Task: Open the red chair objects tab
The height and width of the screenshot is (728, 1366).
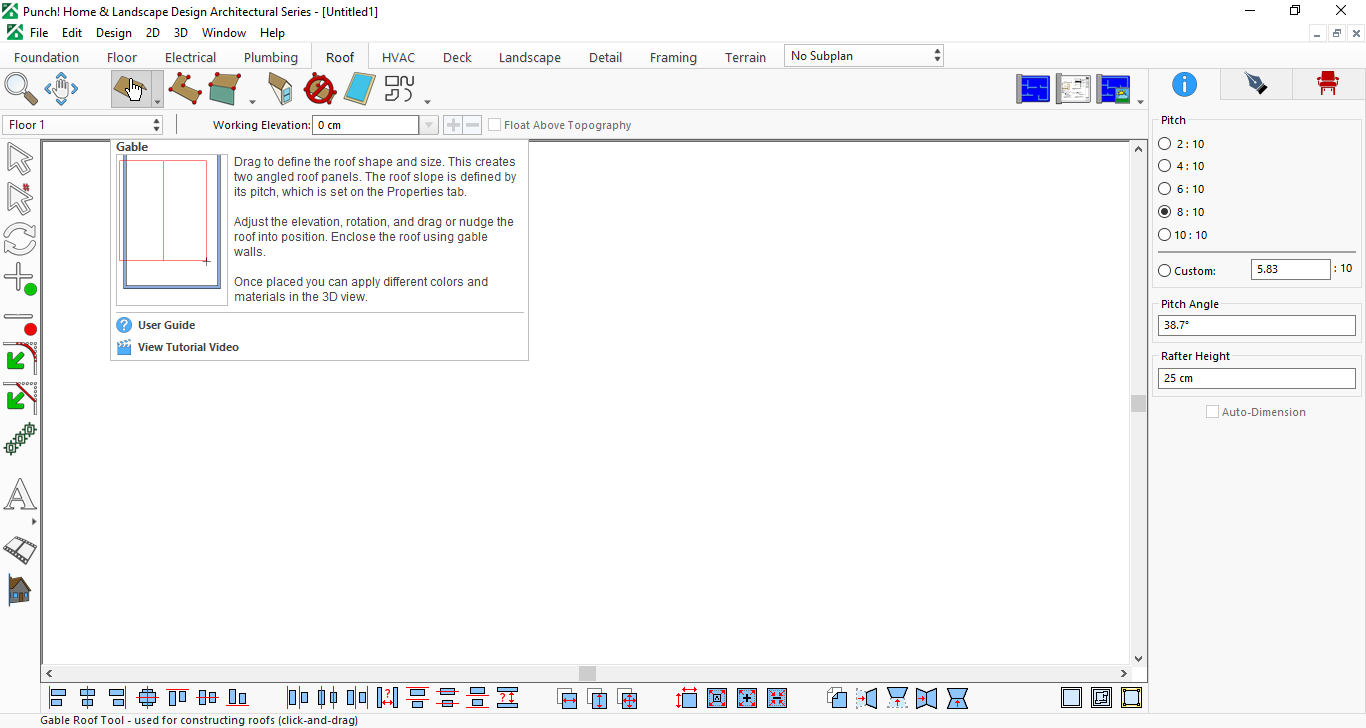Action: 1327,84
